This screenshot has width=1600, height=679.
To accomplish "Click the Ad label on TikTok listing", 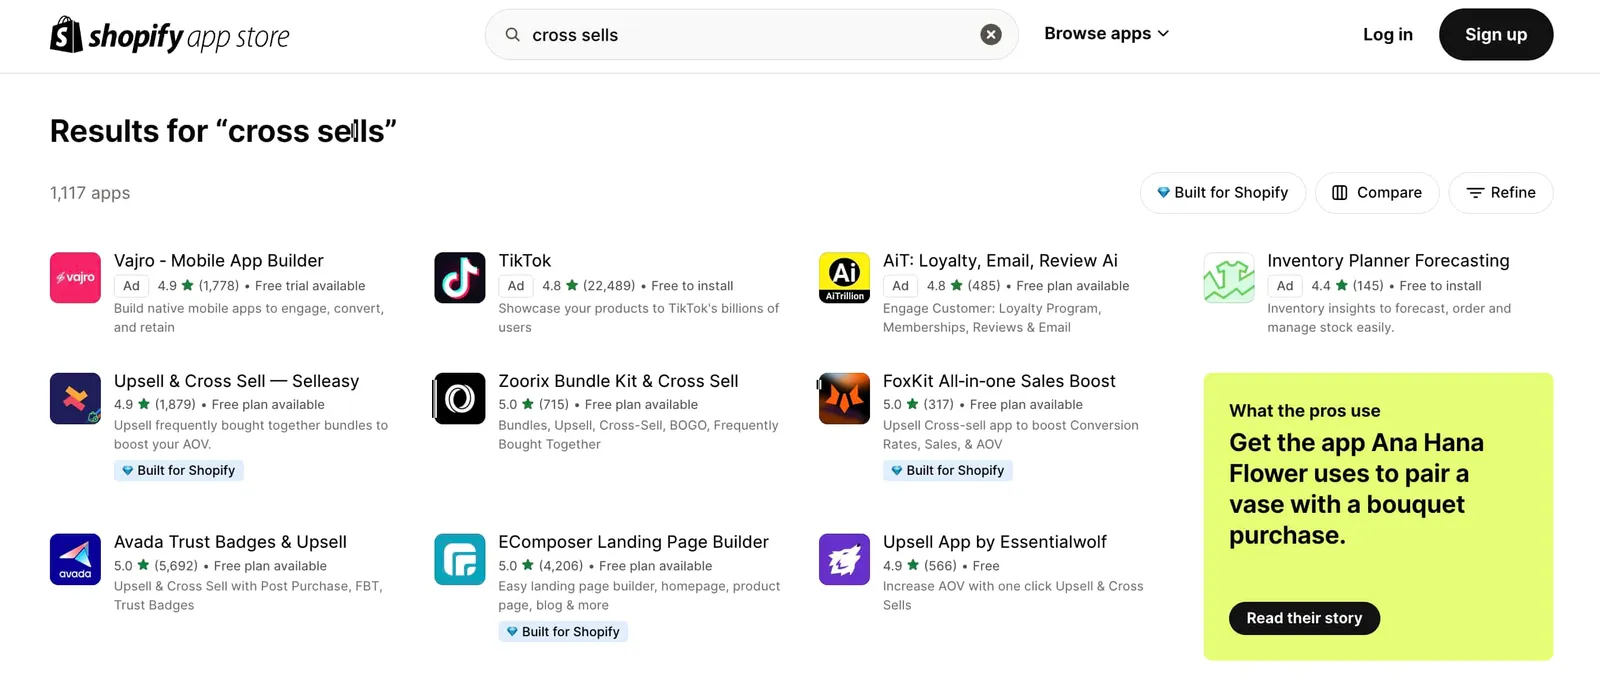I will click(x=516, y=286).
